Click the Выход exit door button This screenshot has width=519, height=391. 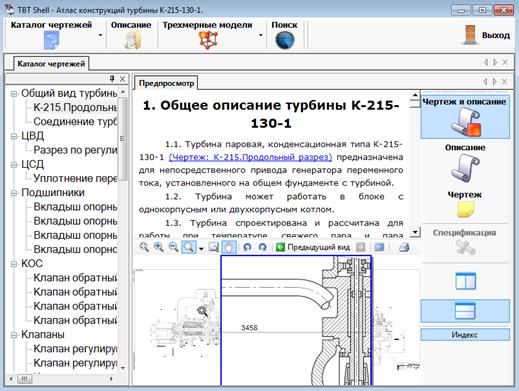pos(486,35)
